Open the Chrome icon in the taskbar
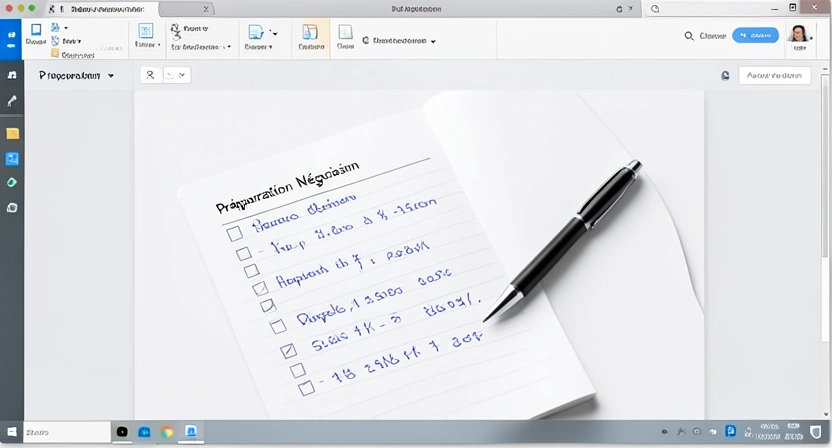Screen dimensions: 832x448 [x=167, y=432]
